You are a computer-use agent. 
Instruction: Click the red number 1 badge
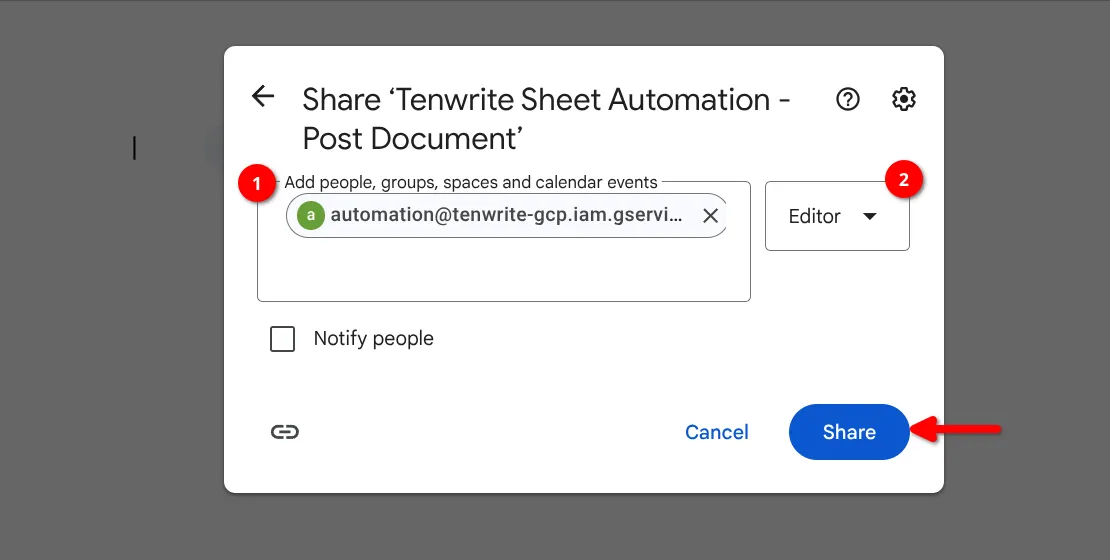[x=258, y=184]
